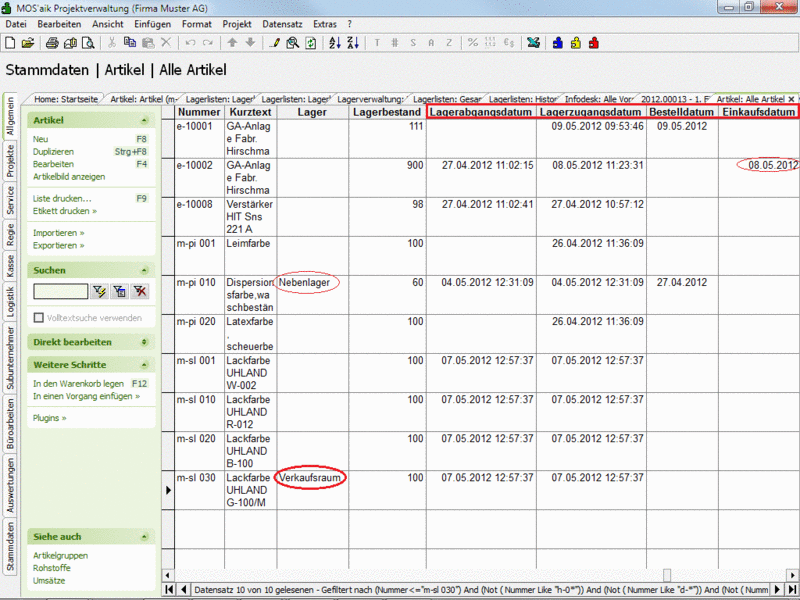Click the Open folder toolbar icon
This screenshot has height=600, width=800.
coord(28,43)
